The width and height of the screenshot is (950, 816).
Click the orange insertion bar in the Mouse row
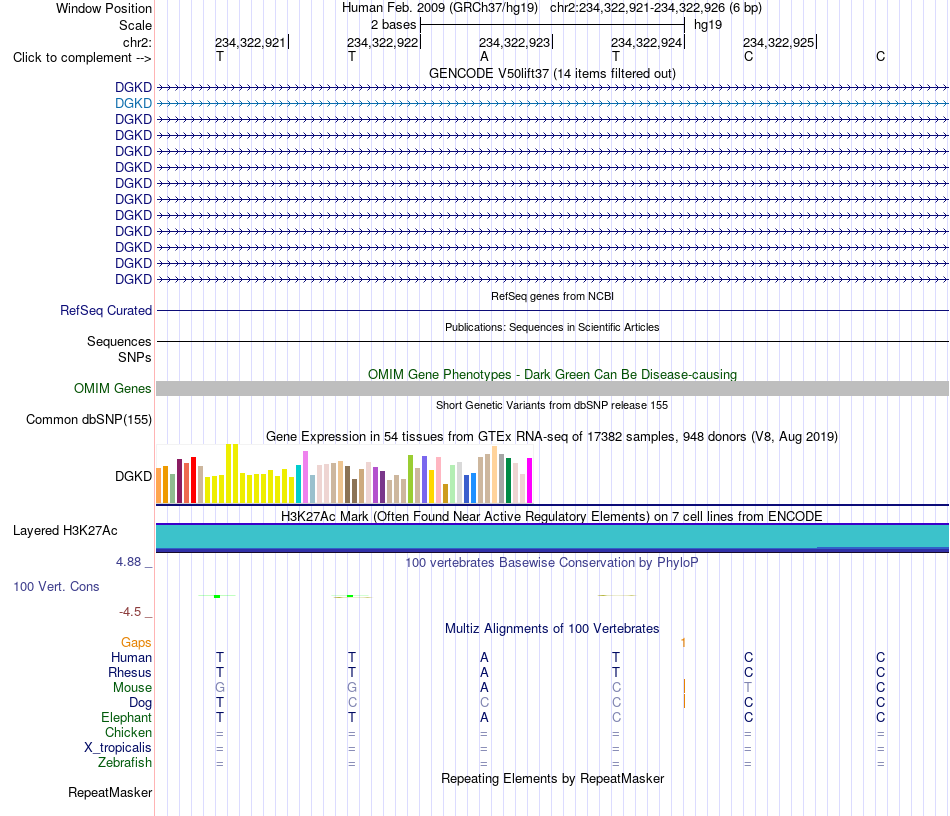pos(685,686)
